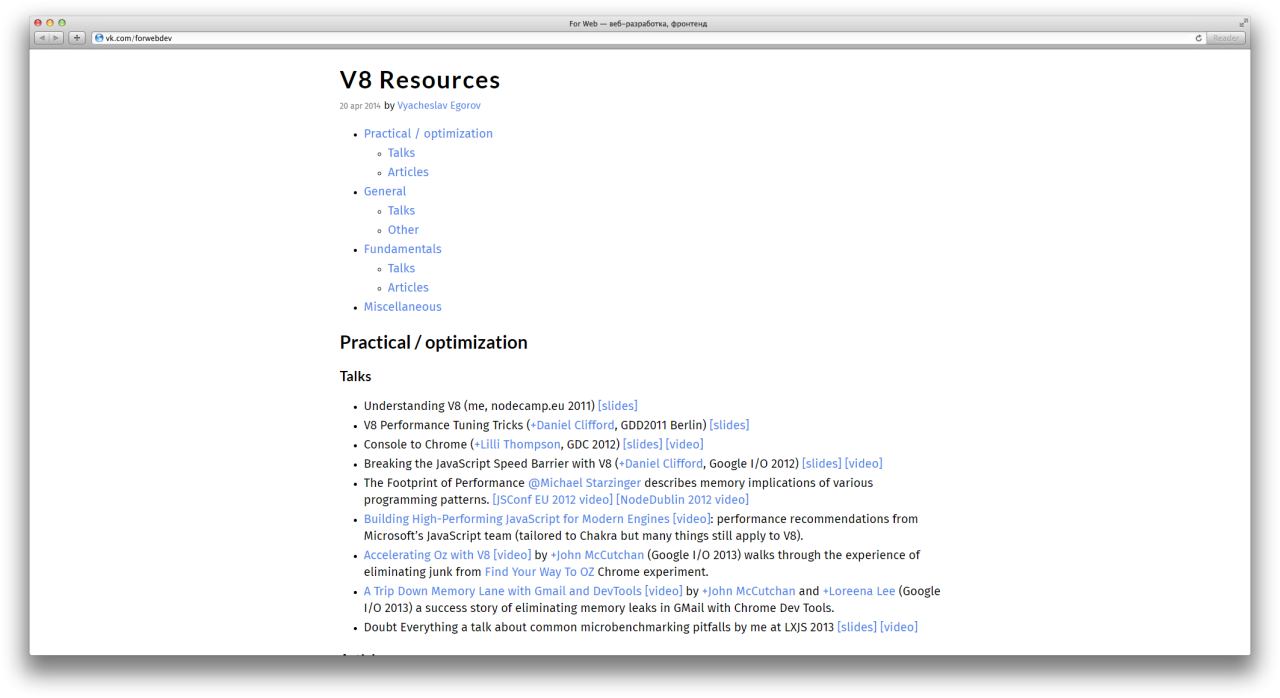
Task: Open +Daniel Clifford link in Speed Barrier talk
Action: click(x=660, y=463)
